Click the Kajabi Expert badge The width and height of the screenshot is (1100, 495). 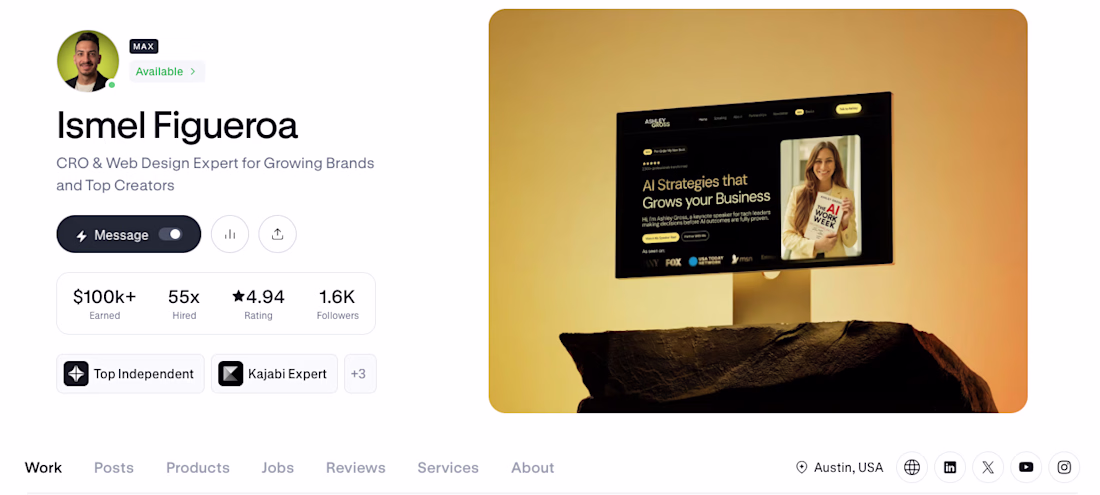coord(274,374)
